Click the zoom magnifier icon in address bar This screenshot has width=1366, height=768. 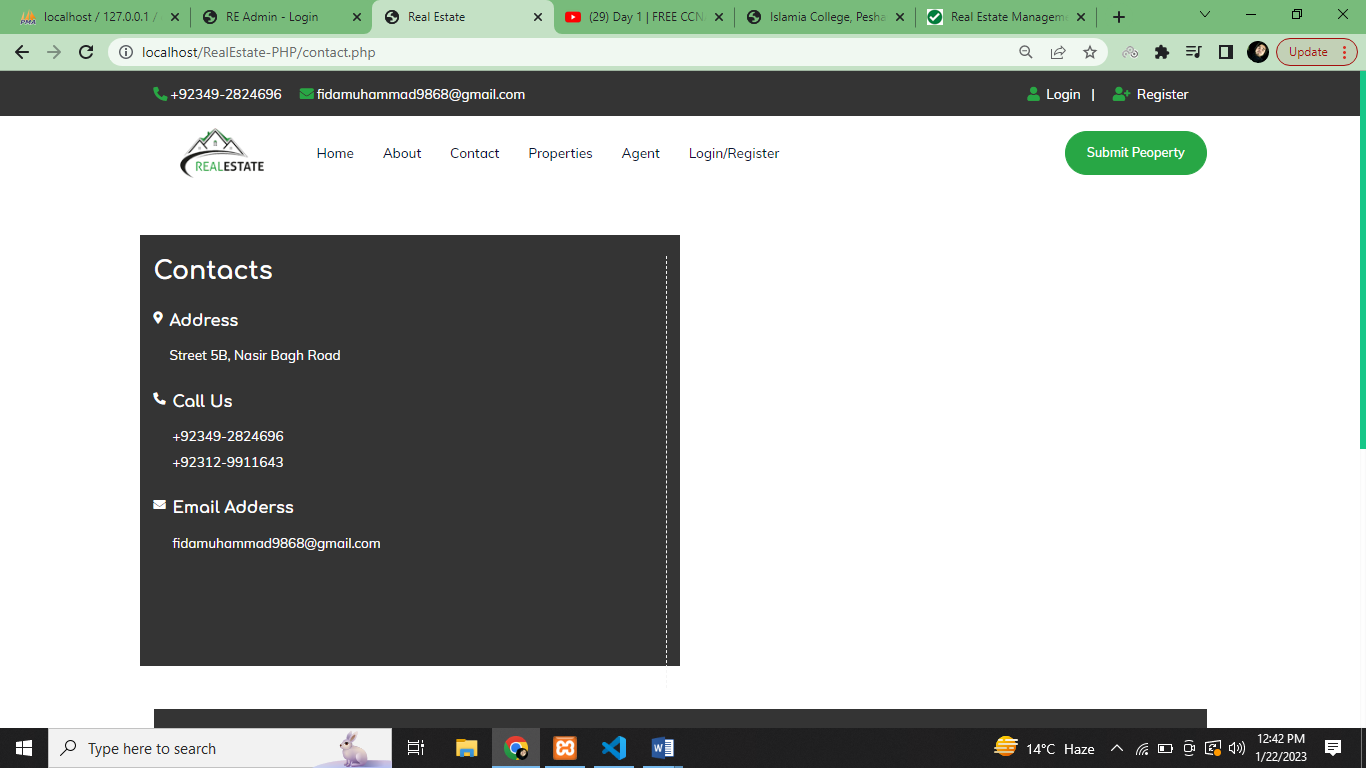click(1026, 52)
